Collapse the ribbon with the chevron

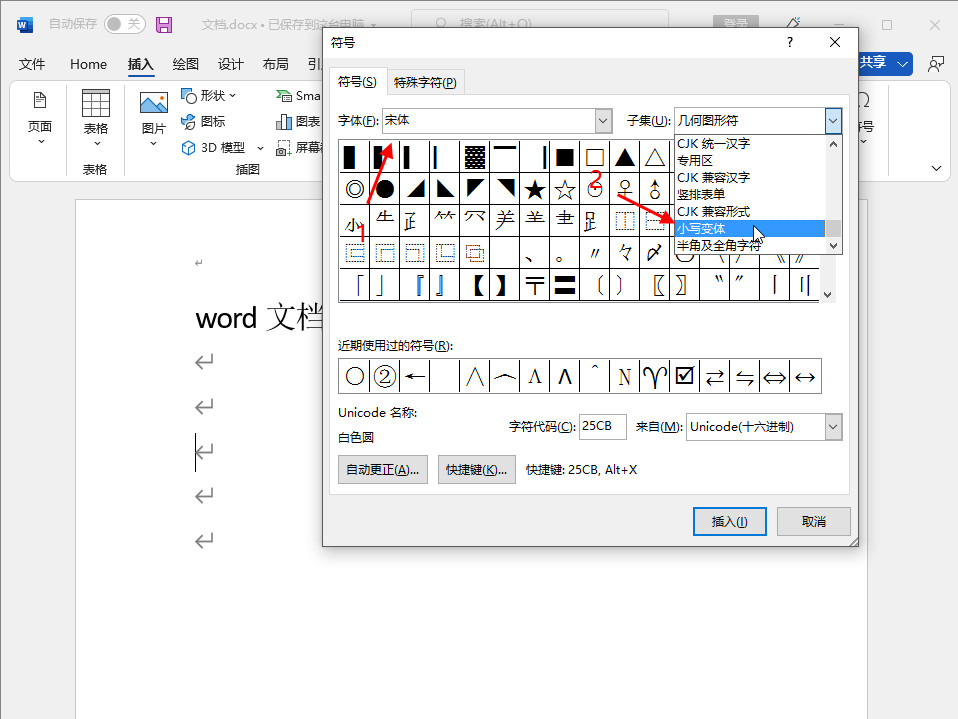(x=936, y=168)
